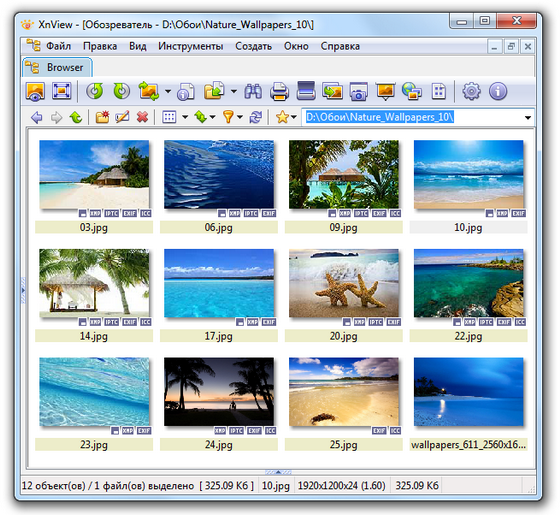Click the multi-image convert icon
The height and width of the screenshot is (515, 560).
pyautogui.click(x=332, y=91)
